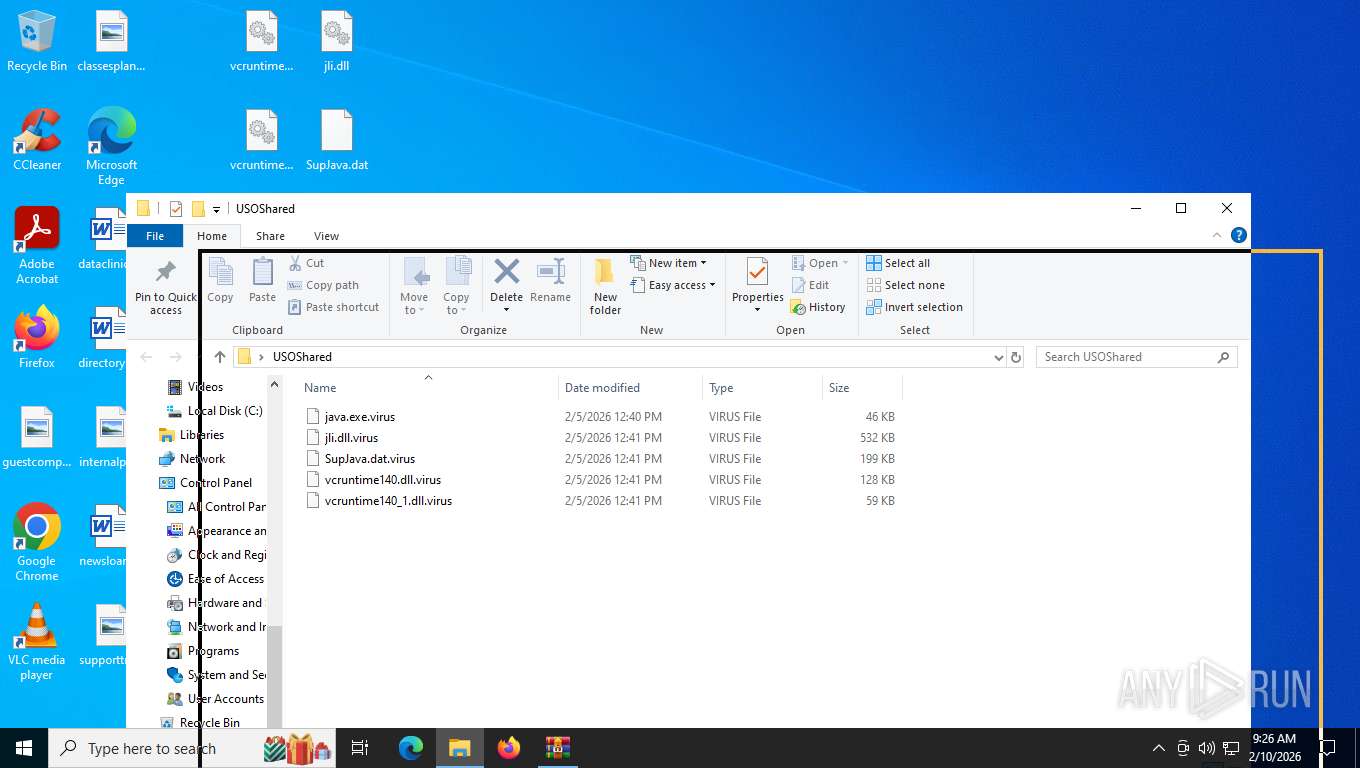The image size is (1360, 768).
Task: Click USOShared in the address bar
Action: pyautogui.click(x=302, y=357)
